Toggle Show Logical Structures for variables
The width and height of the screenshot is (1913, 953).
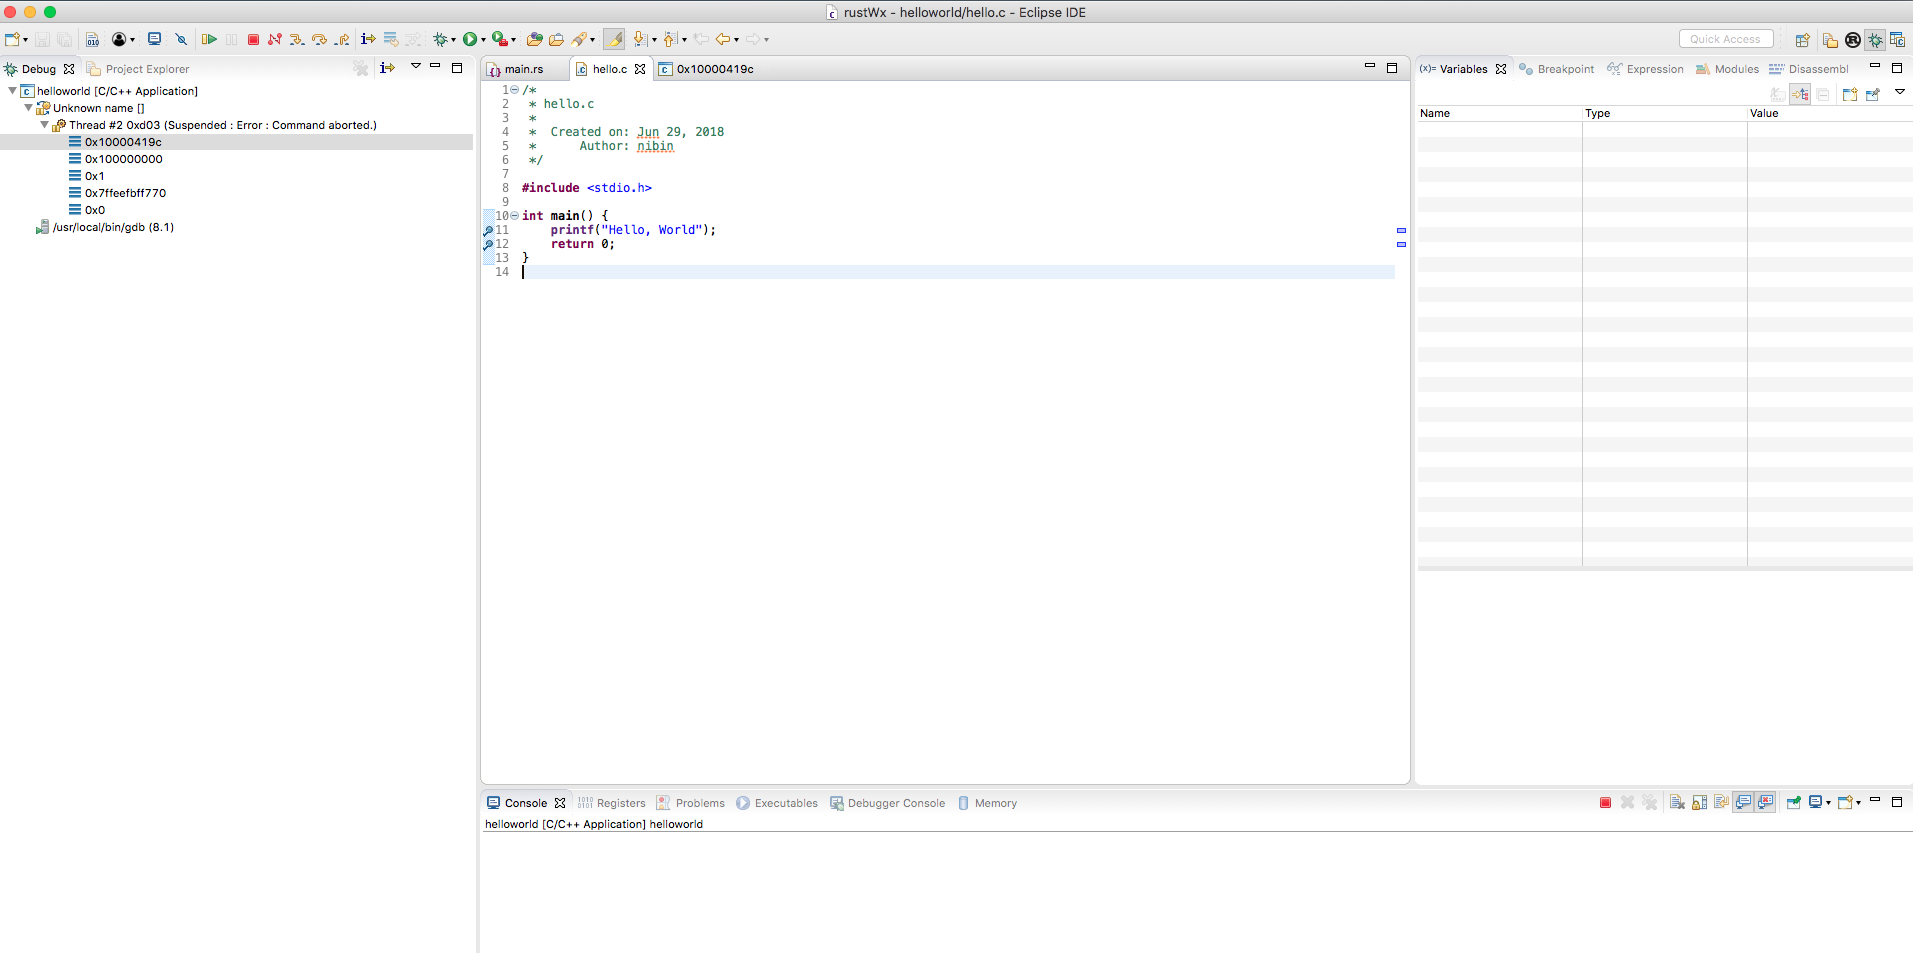click(x=1801, y=93)
